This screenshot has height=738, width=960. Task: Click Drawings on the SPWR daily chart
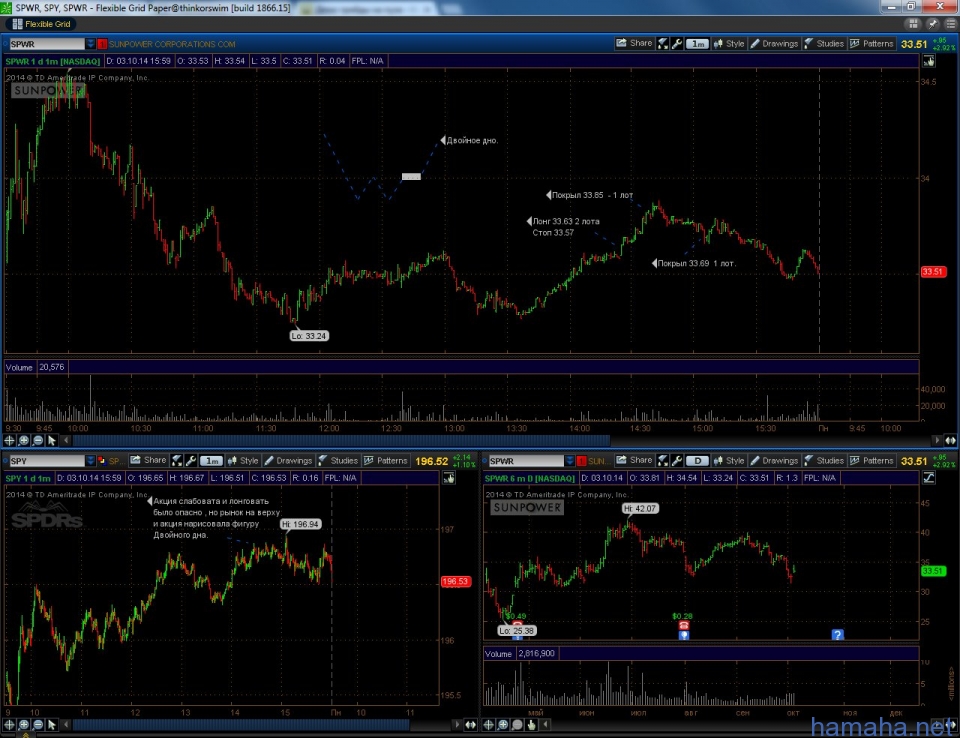[774, 461]
